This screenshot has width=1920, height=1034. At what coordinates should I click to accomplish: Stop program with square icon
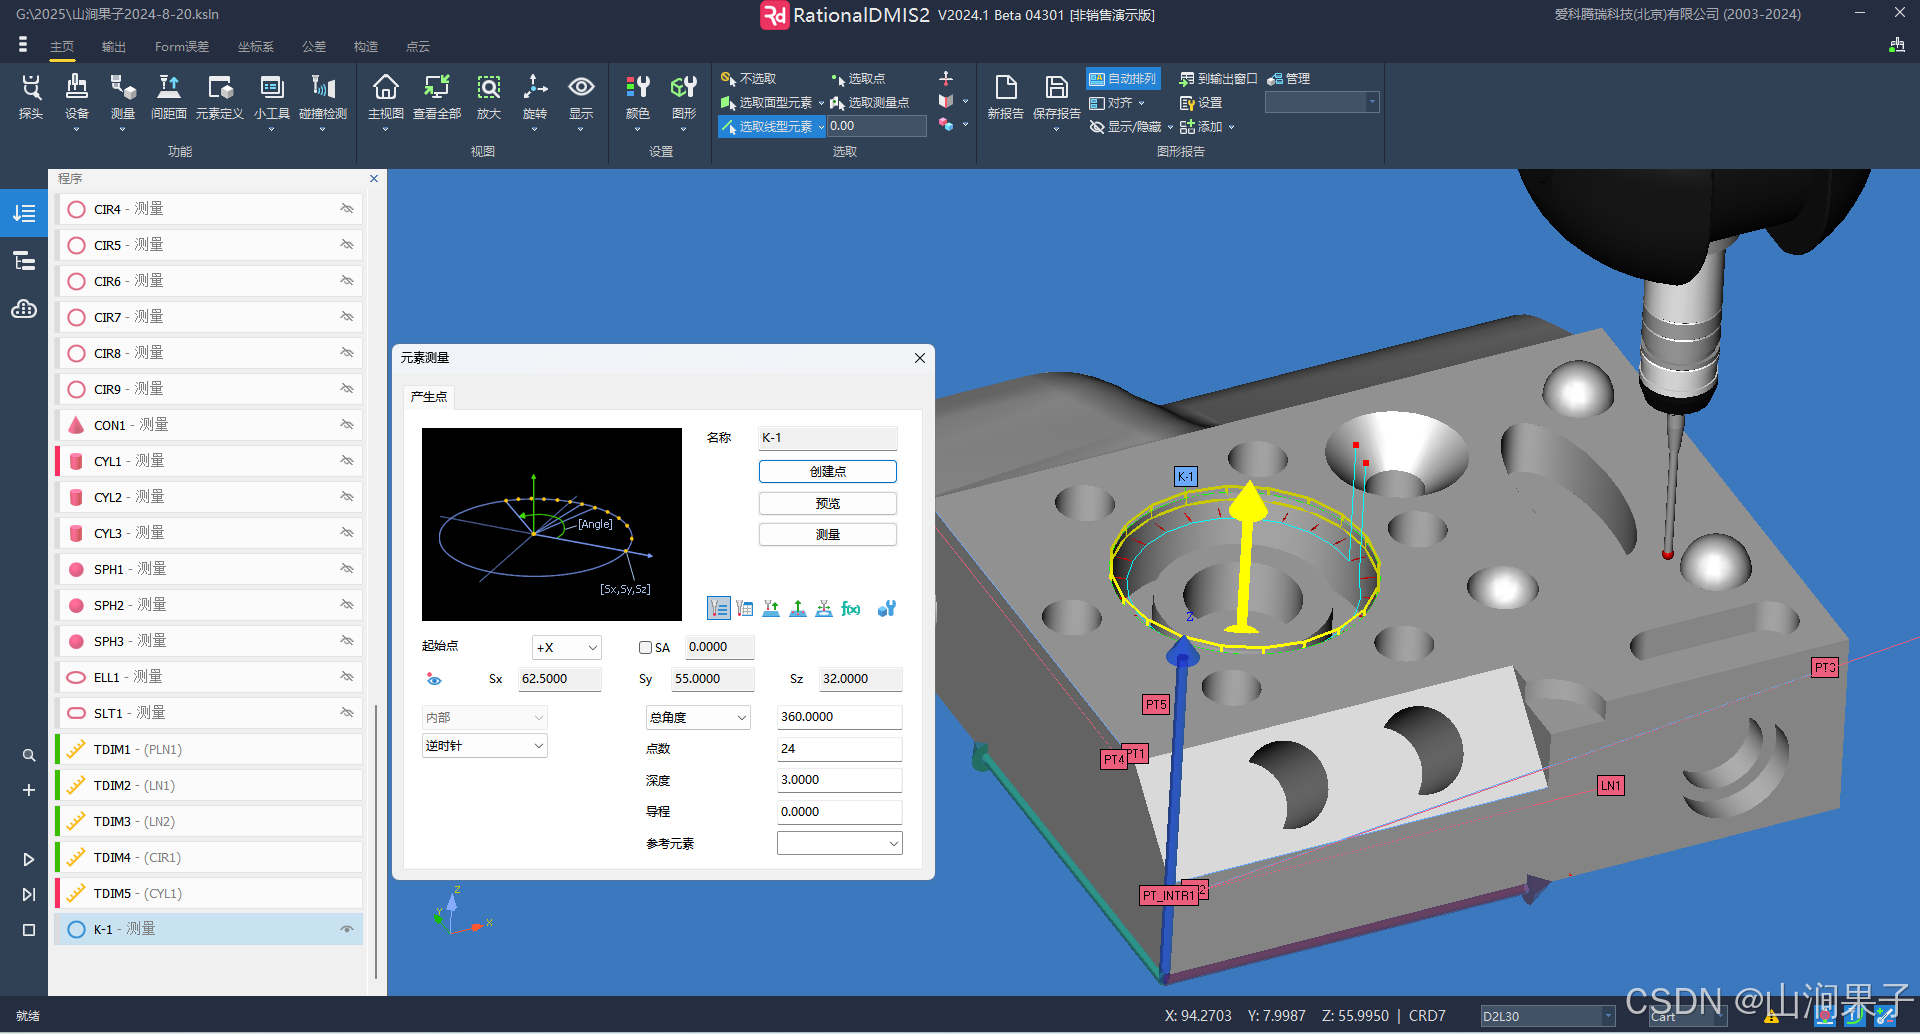[x=29, y=929]
